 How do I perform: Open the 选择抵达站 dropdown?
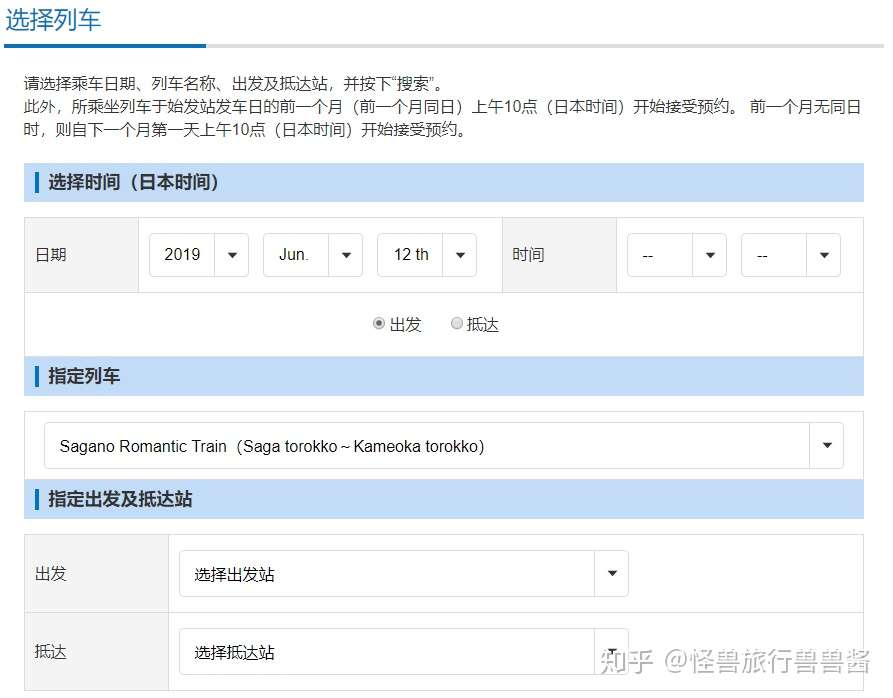pyautogui.click(x=404, y=652)
